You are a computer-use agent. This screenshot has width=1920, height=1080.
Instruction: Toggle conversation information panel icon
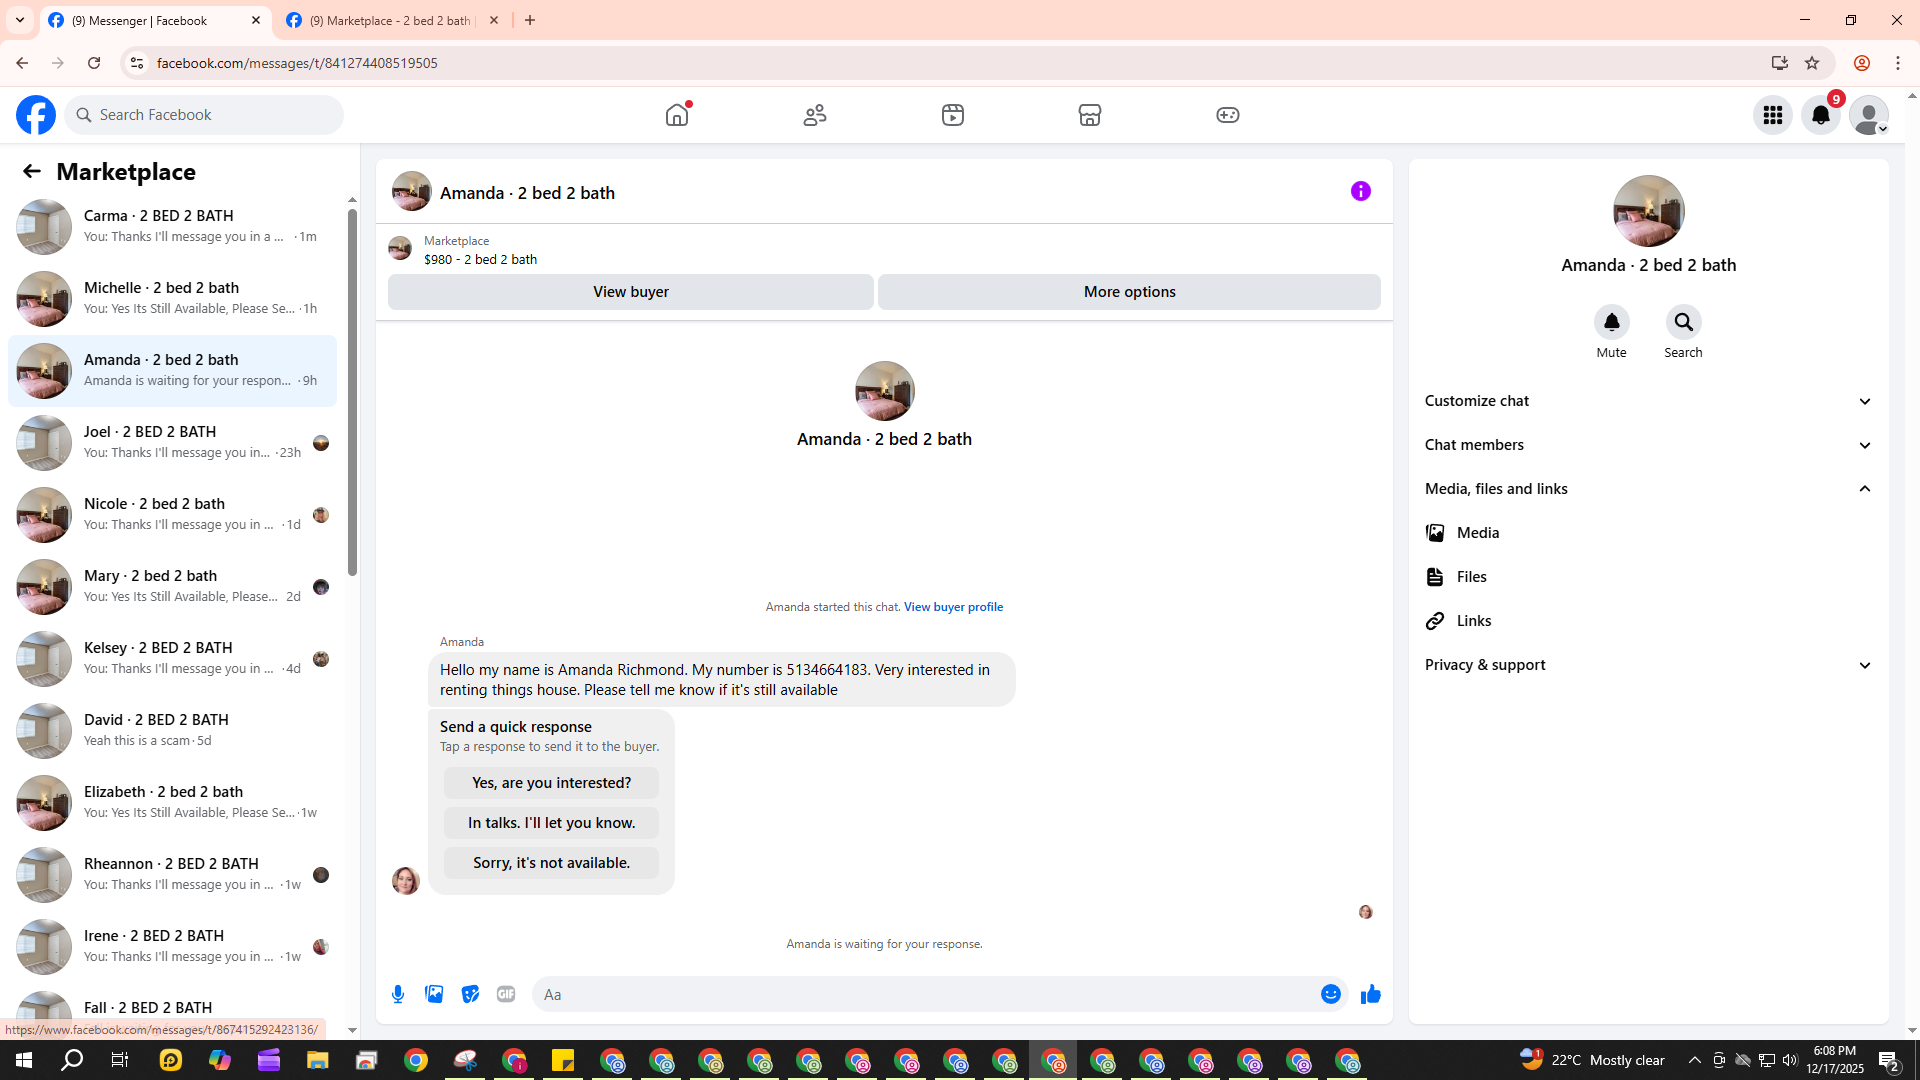pyautogui.click(x=1360, y=191)
